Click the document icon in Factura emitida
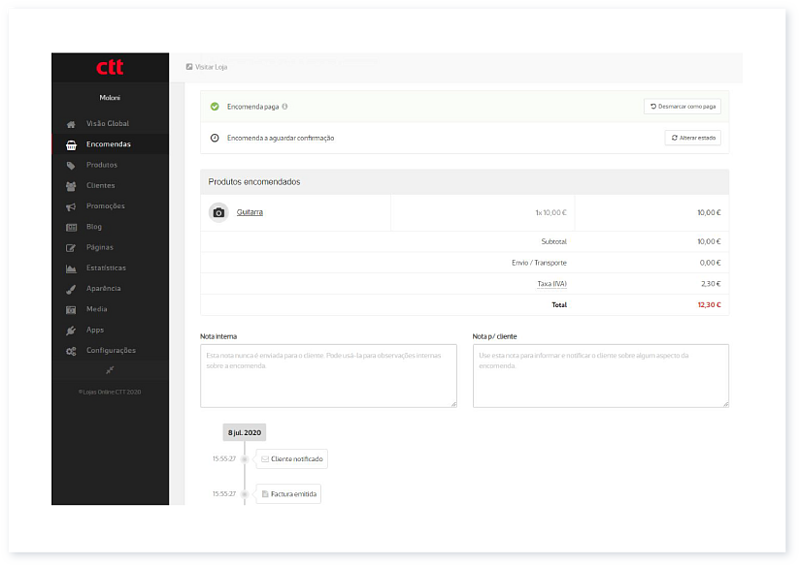 pos(265,494)
